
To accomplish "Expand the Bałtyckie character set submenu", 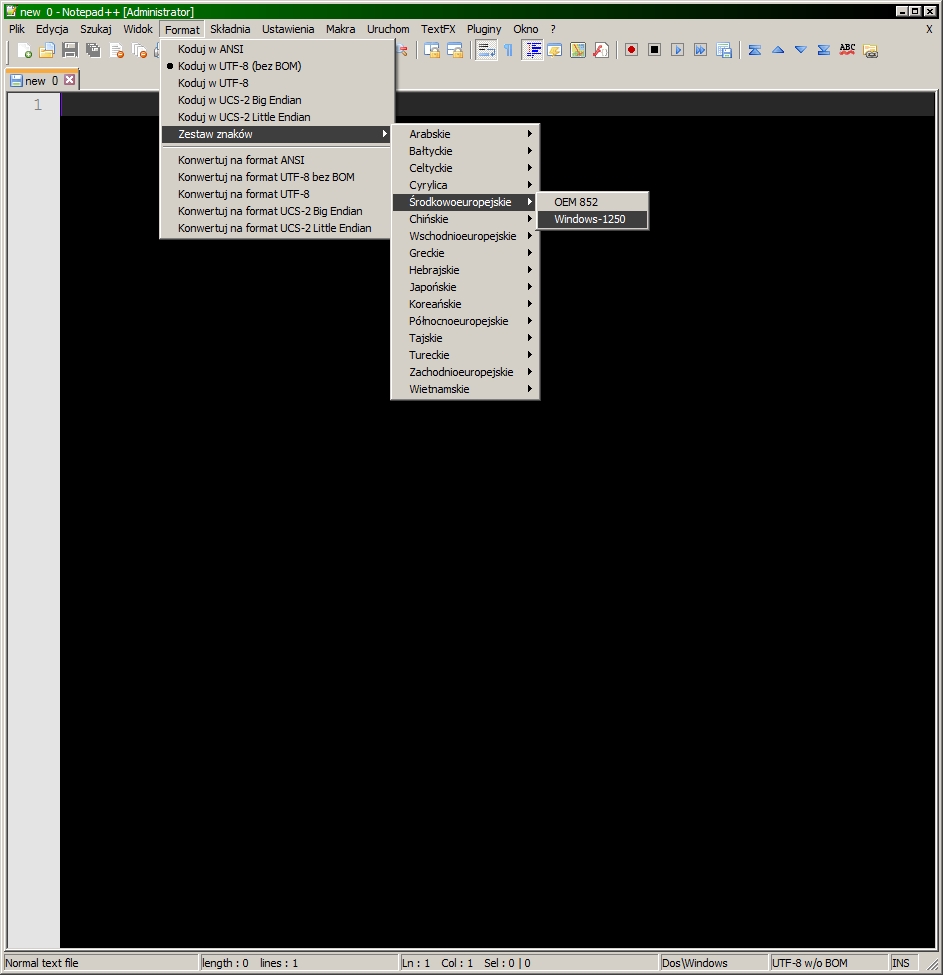I will tap(465, 151).
